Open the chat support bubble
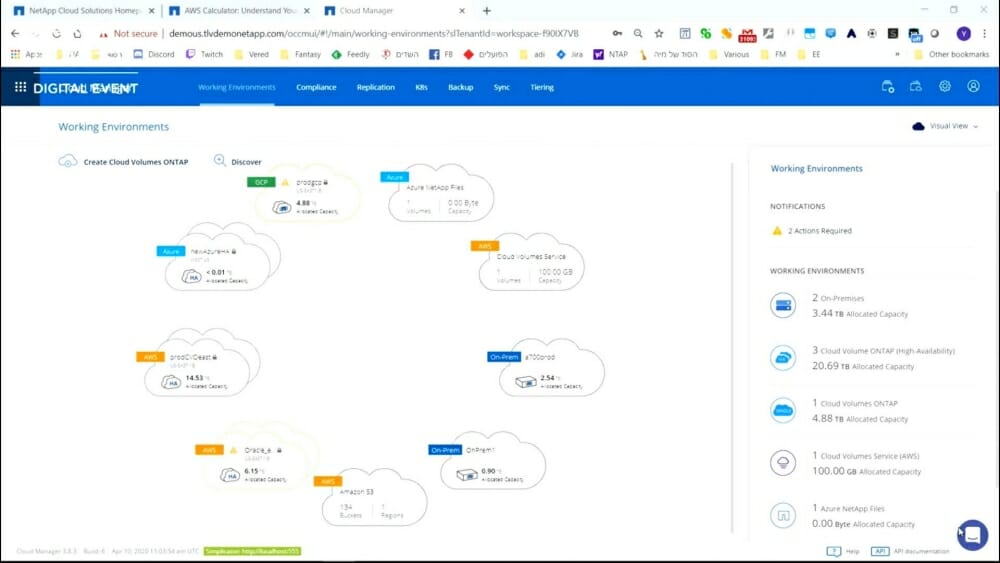The height and width of the screenshot is (563, 1000). (x=973, y=535)
